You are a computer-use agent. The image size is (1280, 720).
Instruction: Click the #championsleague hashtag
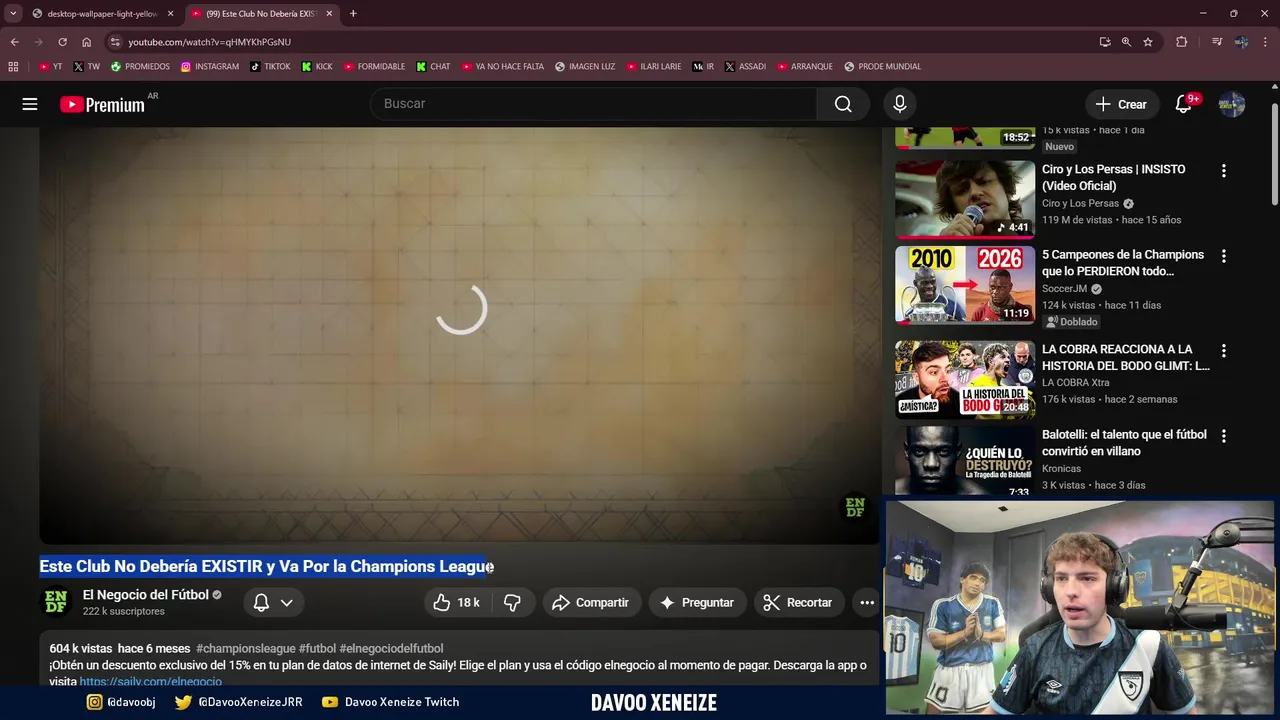(x=246, y=648)
